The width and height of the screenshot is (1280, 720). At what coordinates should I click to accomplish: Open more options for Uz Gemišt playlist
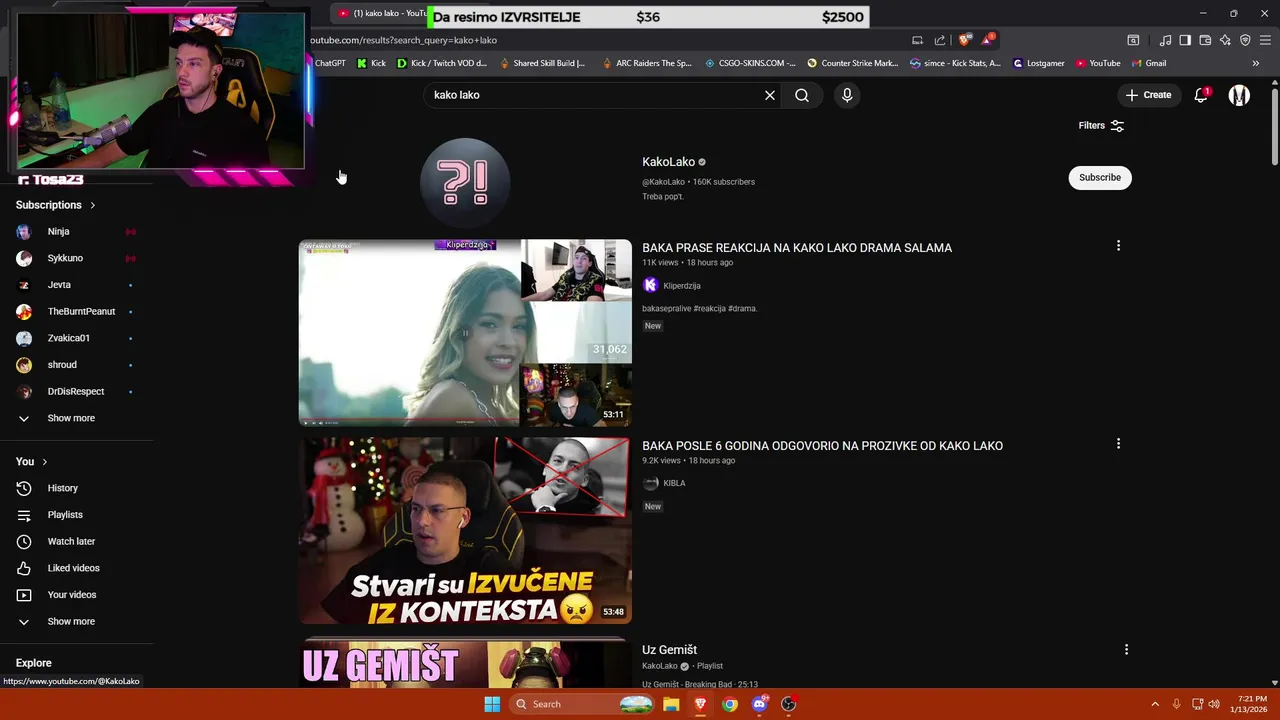(x=1126, y=650)
